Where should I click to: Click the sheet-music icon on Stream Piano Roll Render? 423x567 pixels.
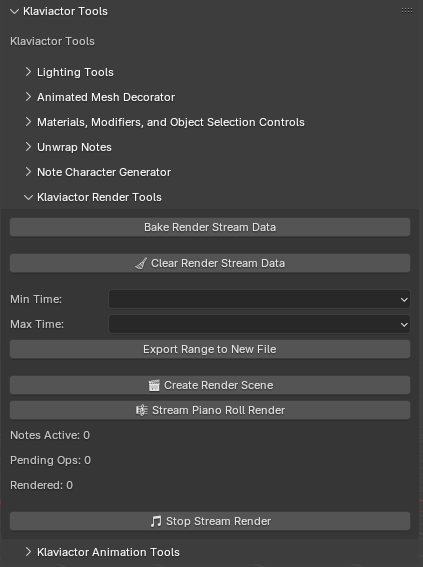[142, 410]
